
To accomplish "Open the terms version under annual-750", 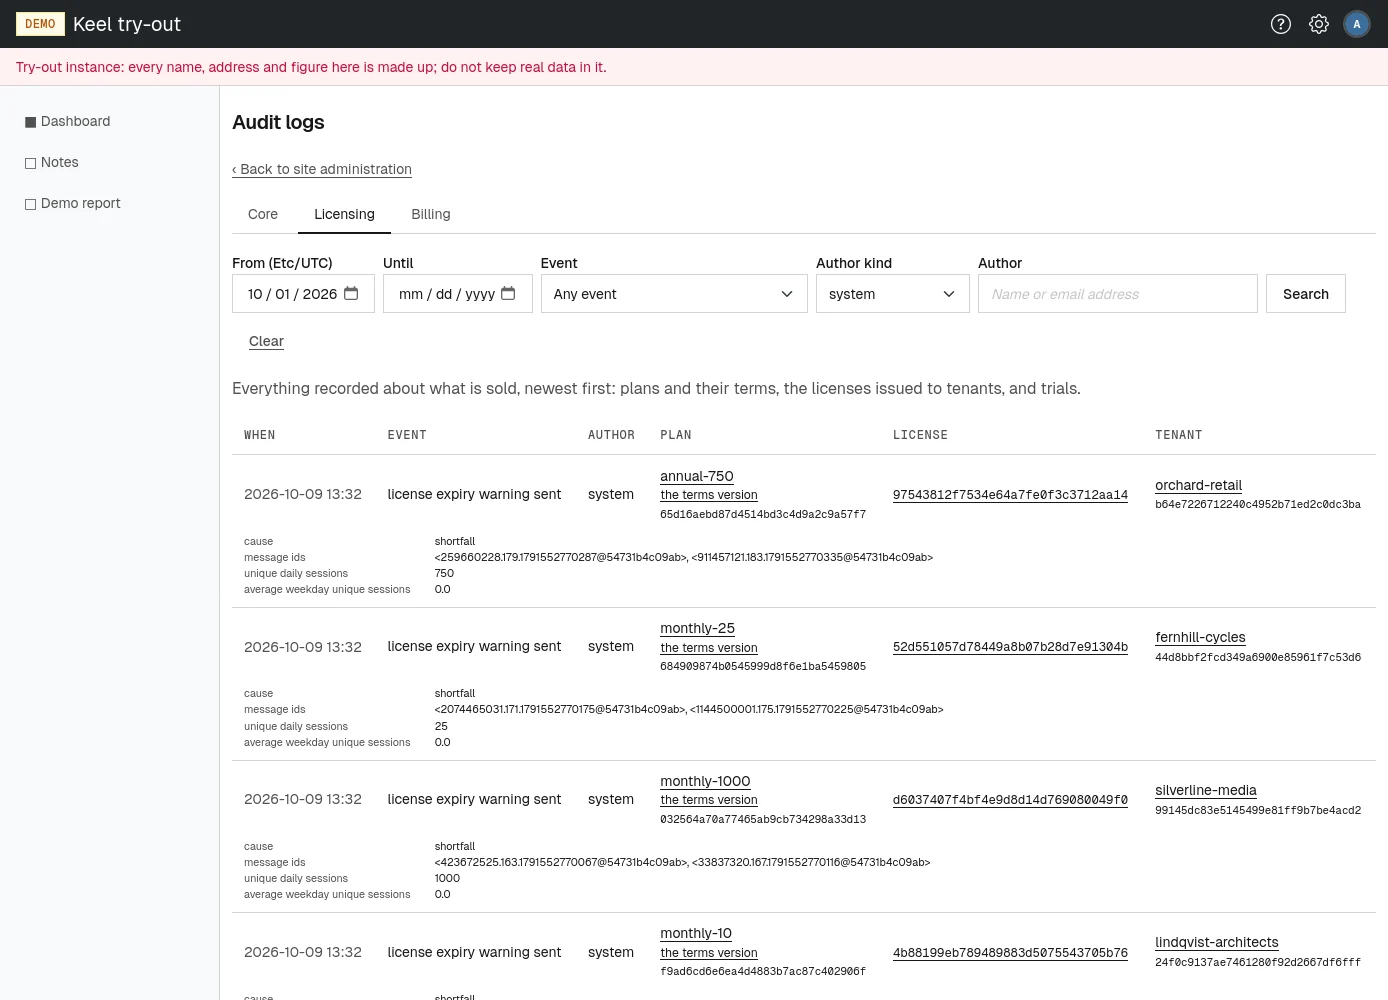I will pyautogui.click(x=709, y=495).
